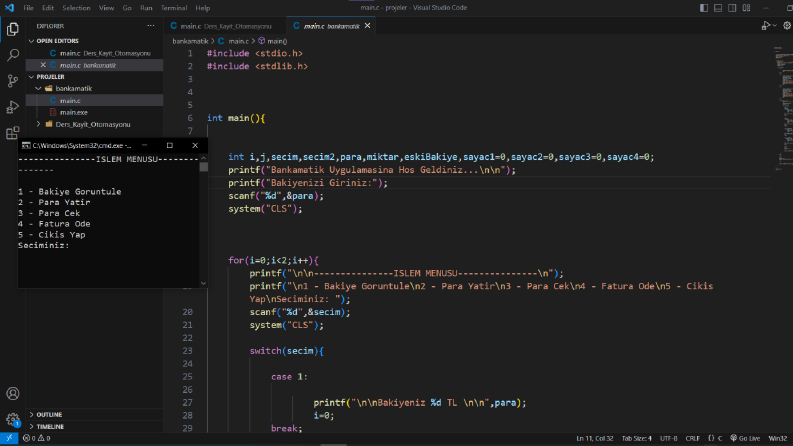Open the Terminal menu
The width and height of the screenshot is (793, 446).
click(x=173, y=8)
